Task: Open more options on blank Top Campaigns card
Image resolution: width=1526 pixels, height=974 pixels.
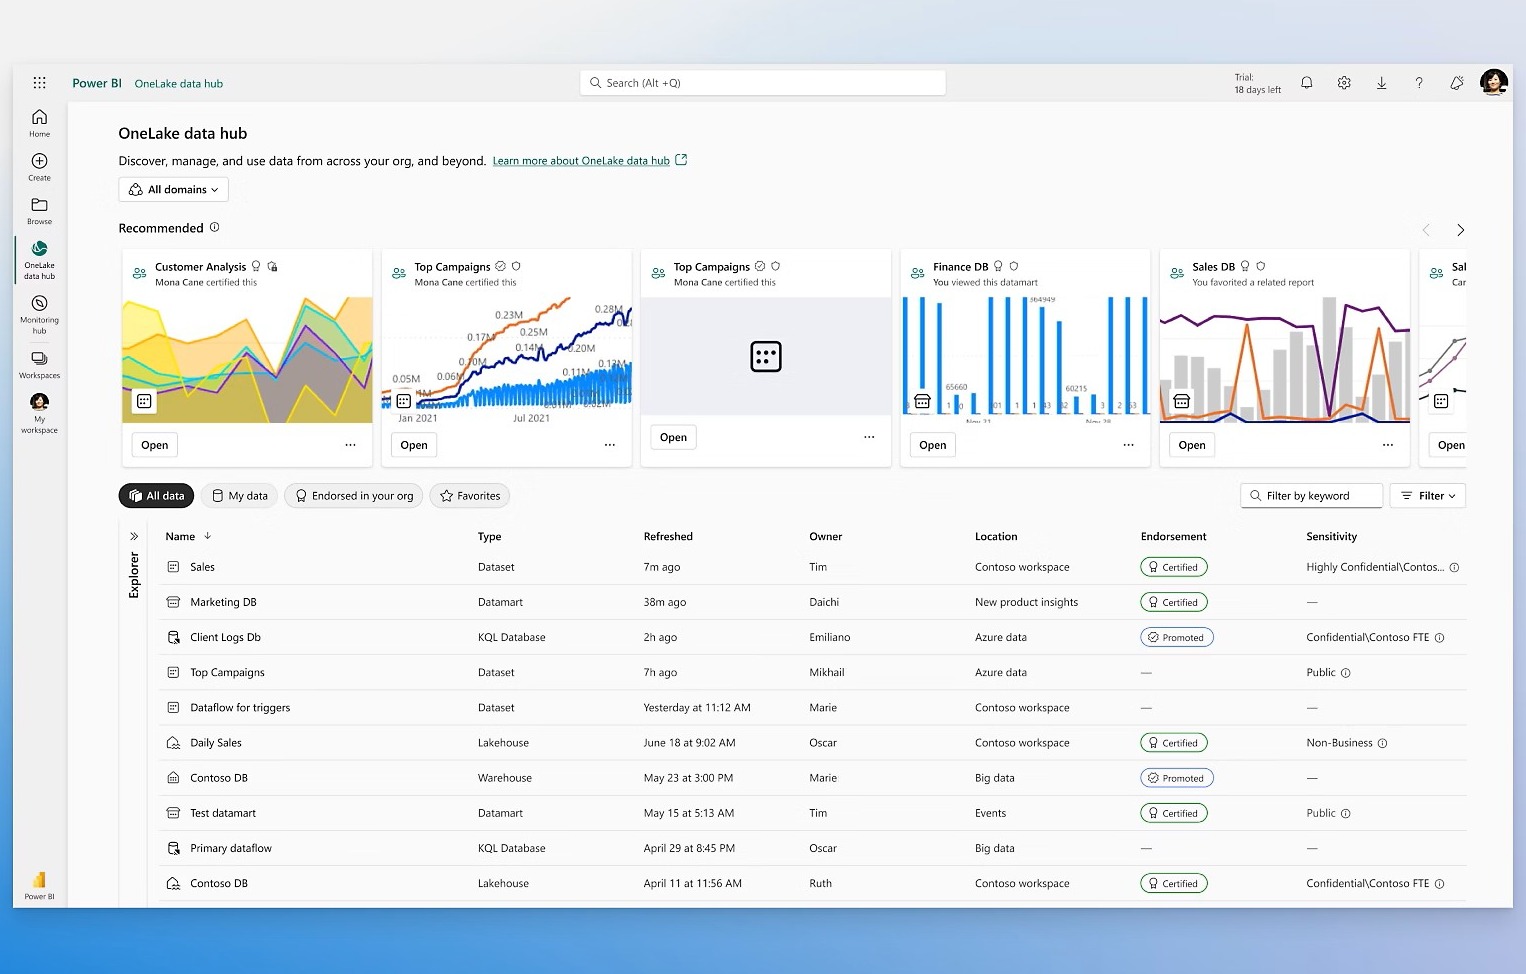Action: (x=869, y=437)
